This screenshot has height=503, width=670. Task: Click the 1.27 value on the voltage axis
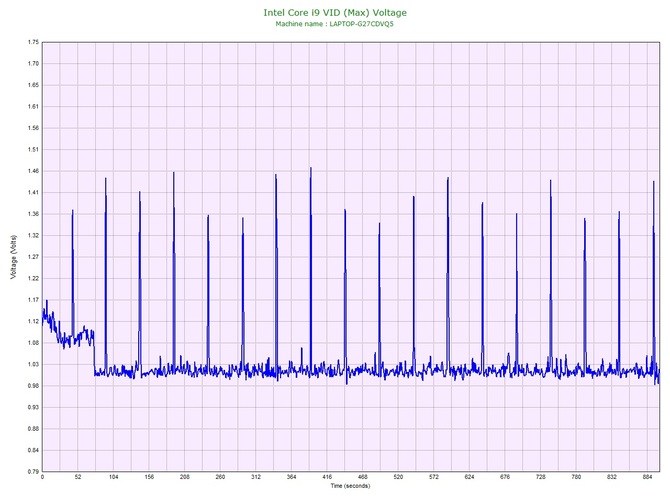[x=33, y=257]
